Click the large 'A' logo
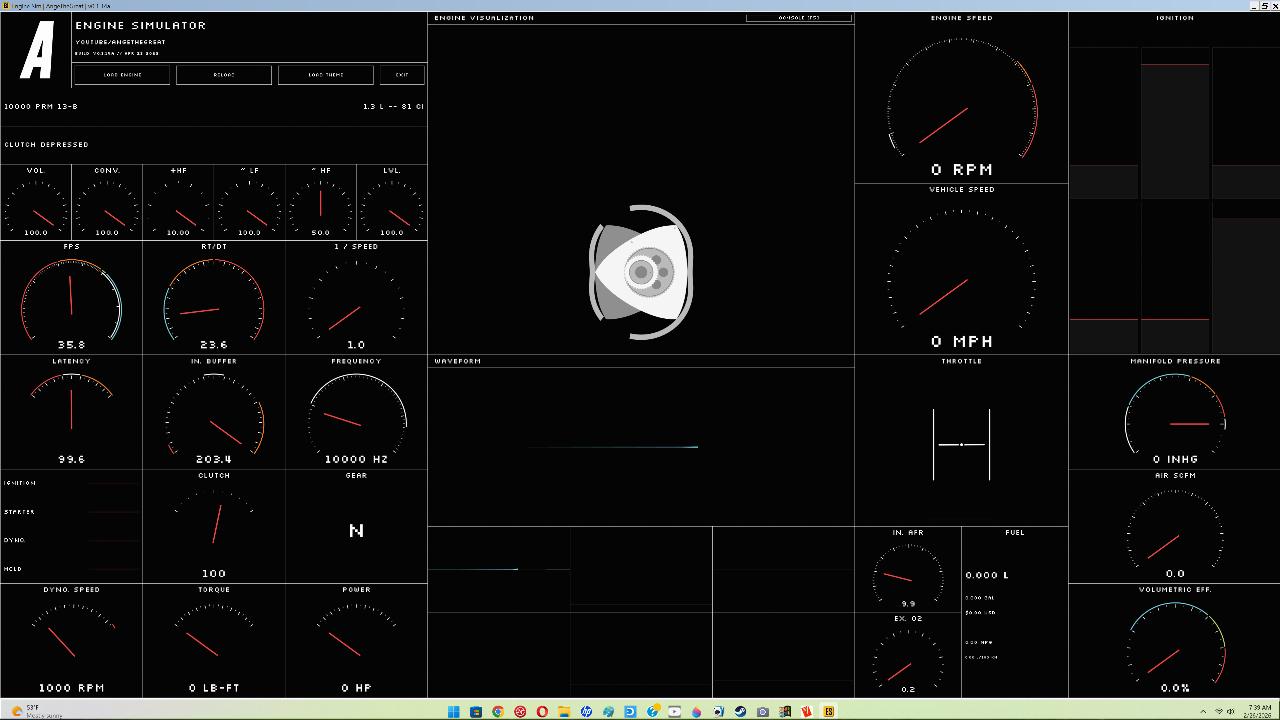This screenshot has height=720, width=1280. tap(37, 52)
